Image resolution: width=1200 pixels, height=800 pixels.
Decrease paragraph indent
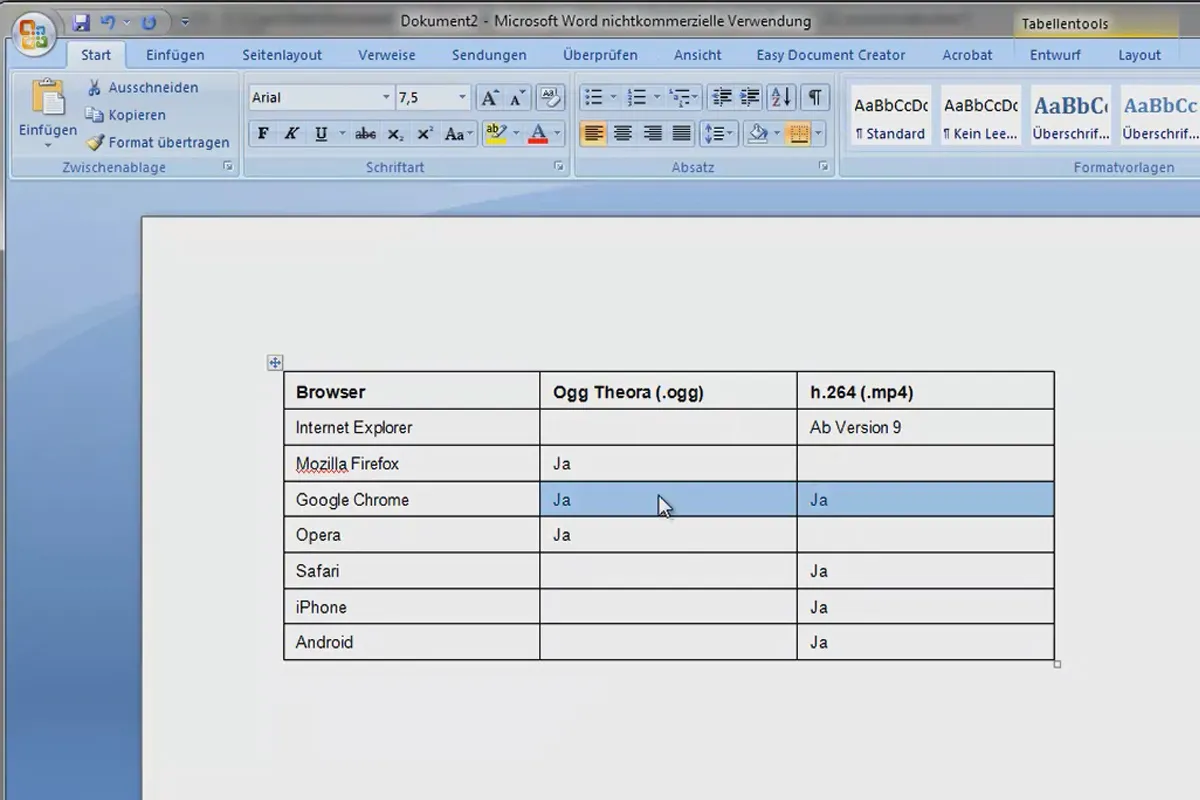[x=720, y=98]
